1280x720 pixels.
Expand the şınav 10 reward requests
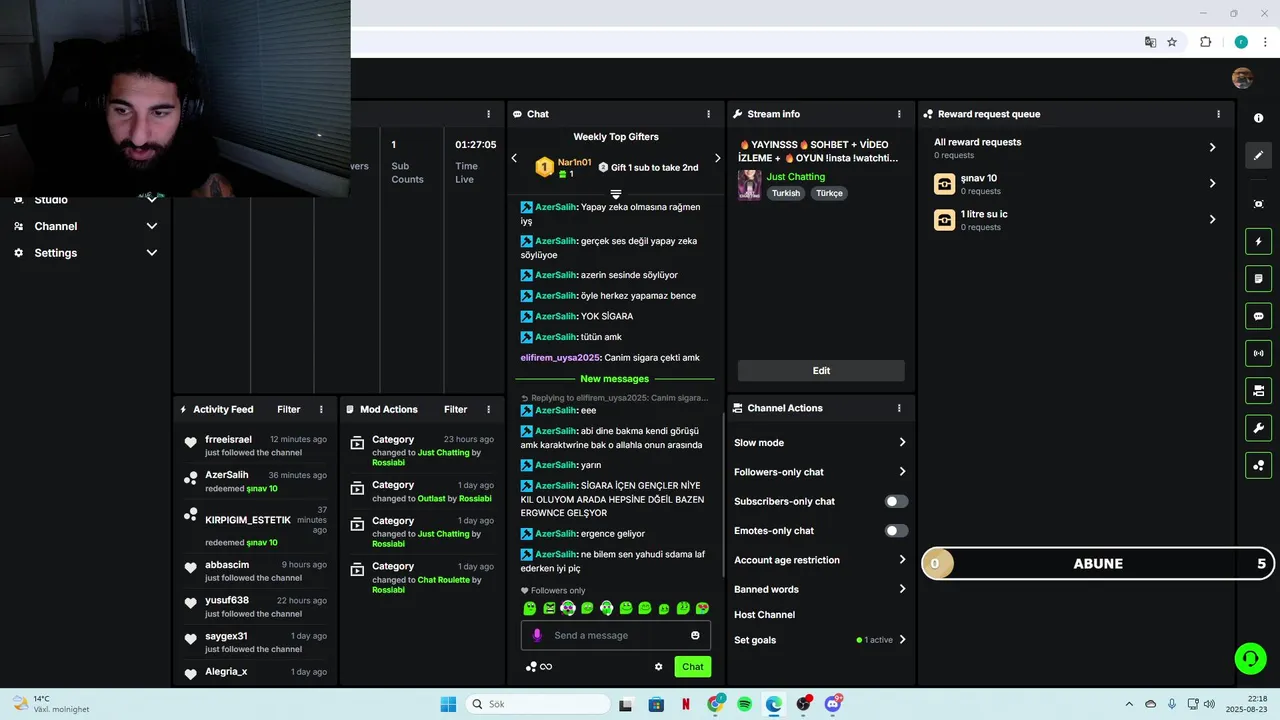(x=1076, y=184)
